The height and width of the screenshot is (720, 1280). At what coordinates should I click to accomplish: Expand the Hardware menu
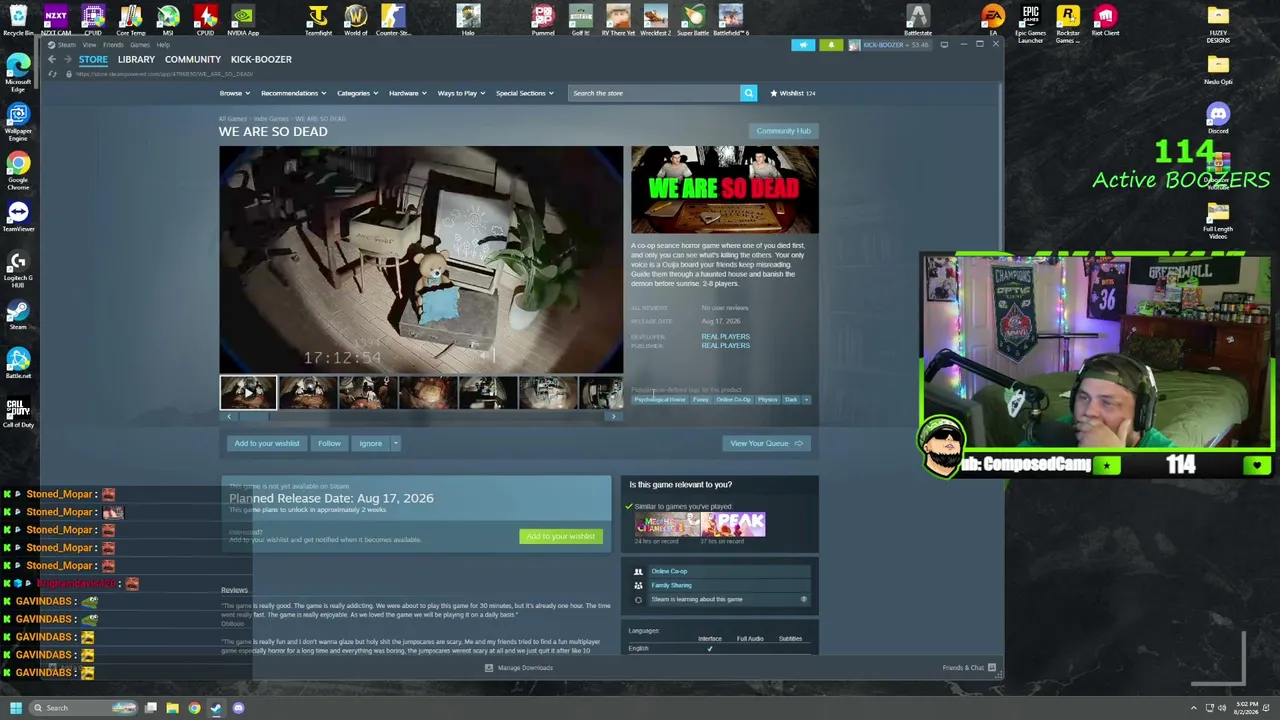point(407,93)
